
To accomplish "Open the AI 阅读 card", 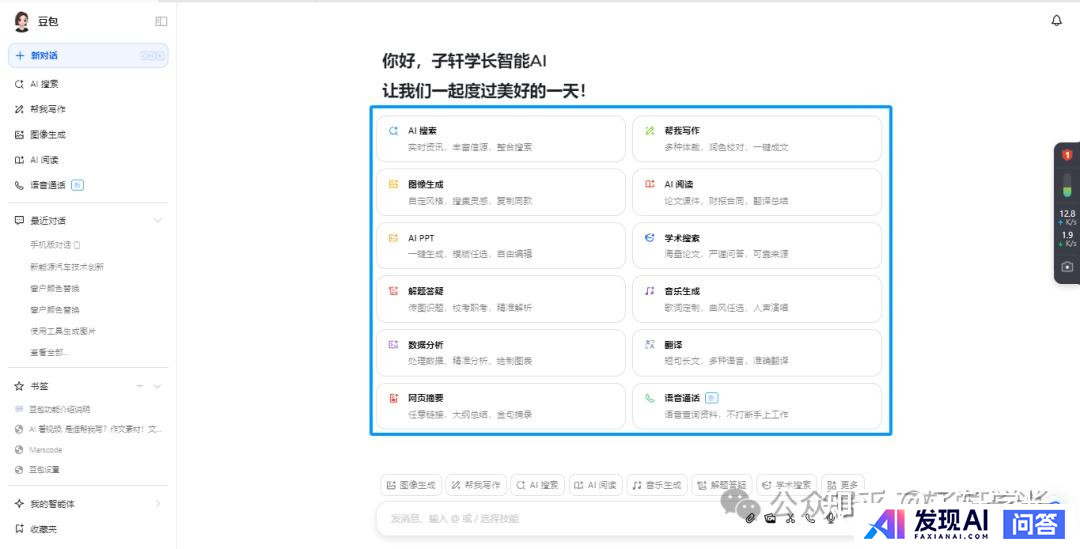I will pyautogui.click(x=757, y=192).
